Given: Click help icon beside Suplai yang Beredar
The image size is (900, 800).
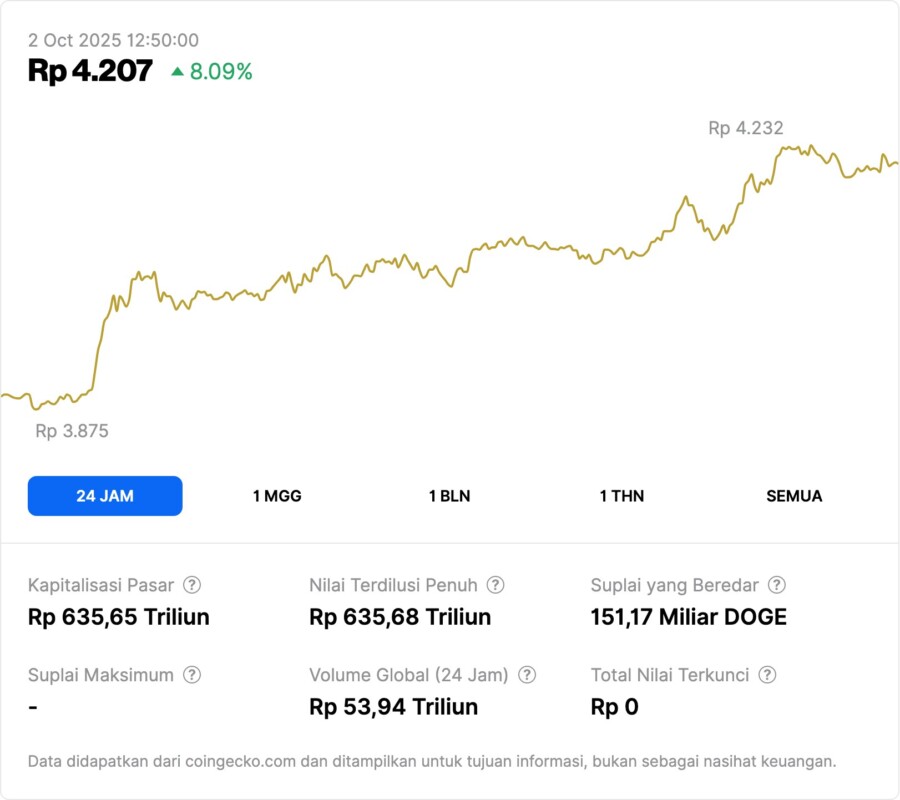Looking at the screenshot, I should 776,585.
